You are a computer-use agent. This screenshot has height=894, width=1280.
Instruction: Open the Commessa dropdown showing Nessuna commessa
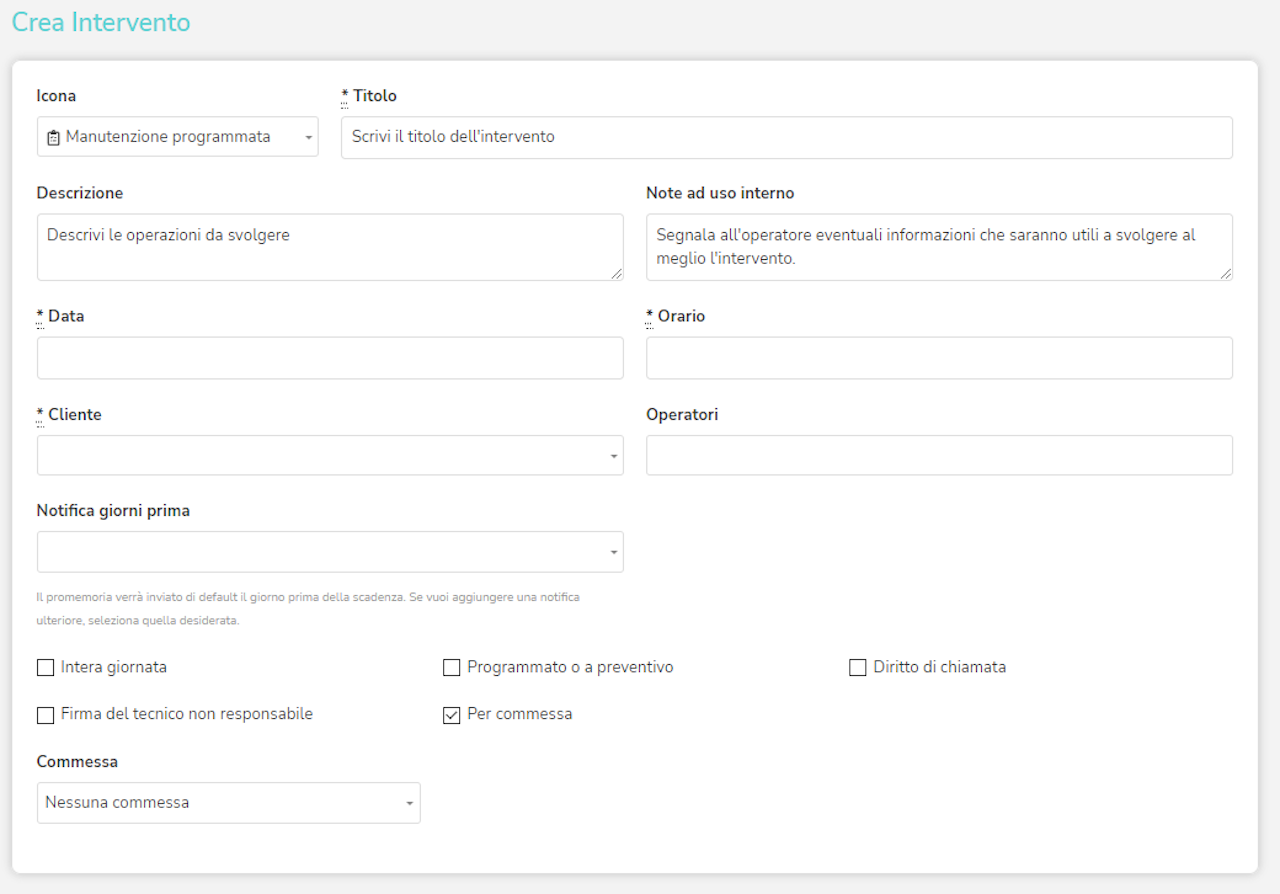(x=228, y=803)
